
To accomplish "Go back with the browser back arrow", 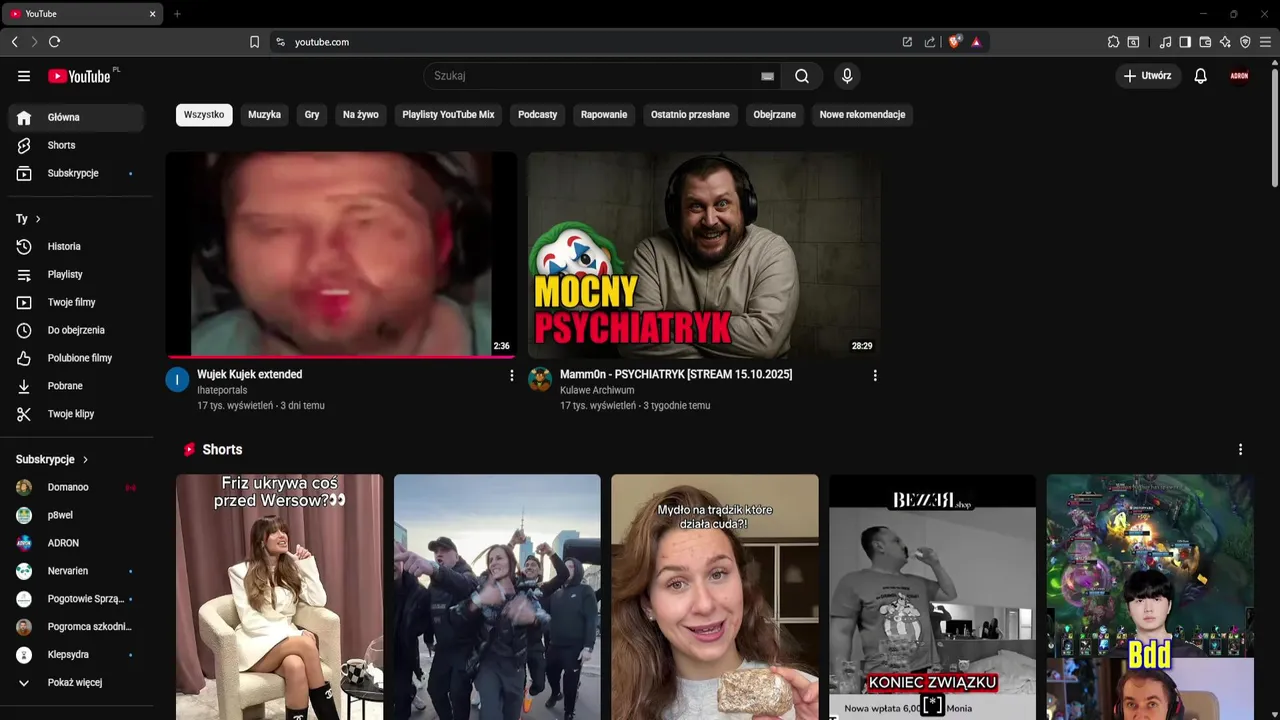I will (14, 42).
